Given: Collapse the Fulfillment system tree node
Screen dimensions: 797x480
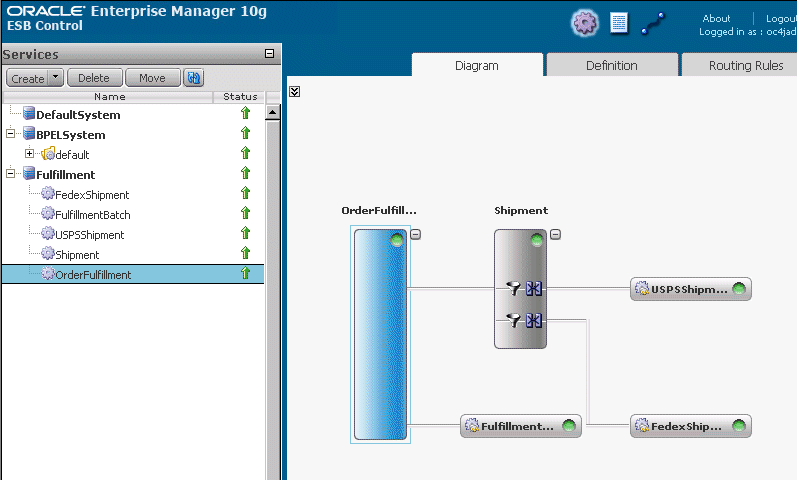Looking at the screenshot, I should 10,173.
